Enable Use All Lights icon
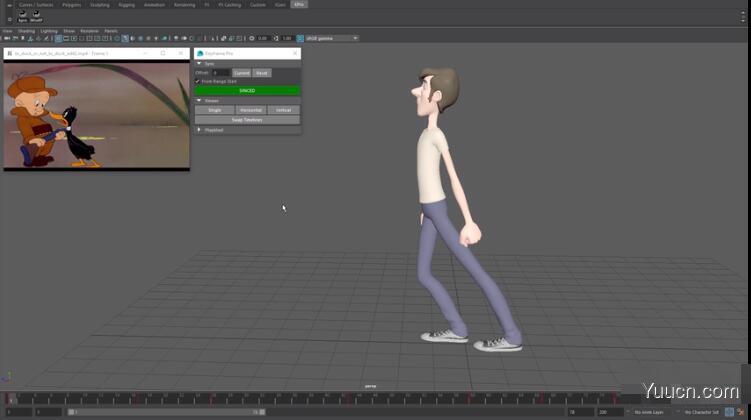Screen dimensions: 751x420 click(156, 38)
